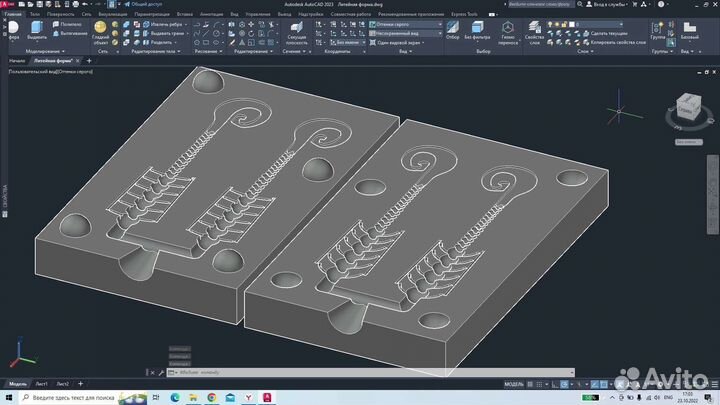This screenshot has width=720, height=405.
Task: Click the Гизмо переноса icon
Action: [x=507, y=33]
